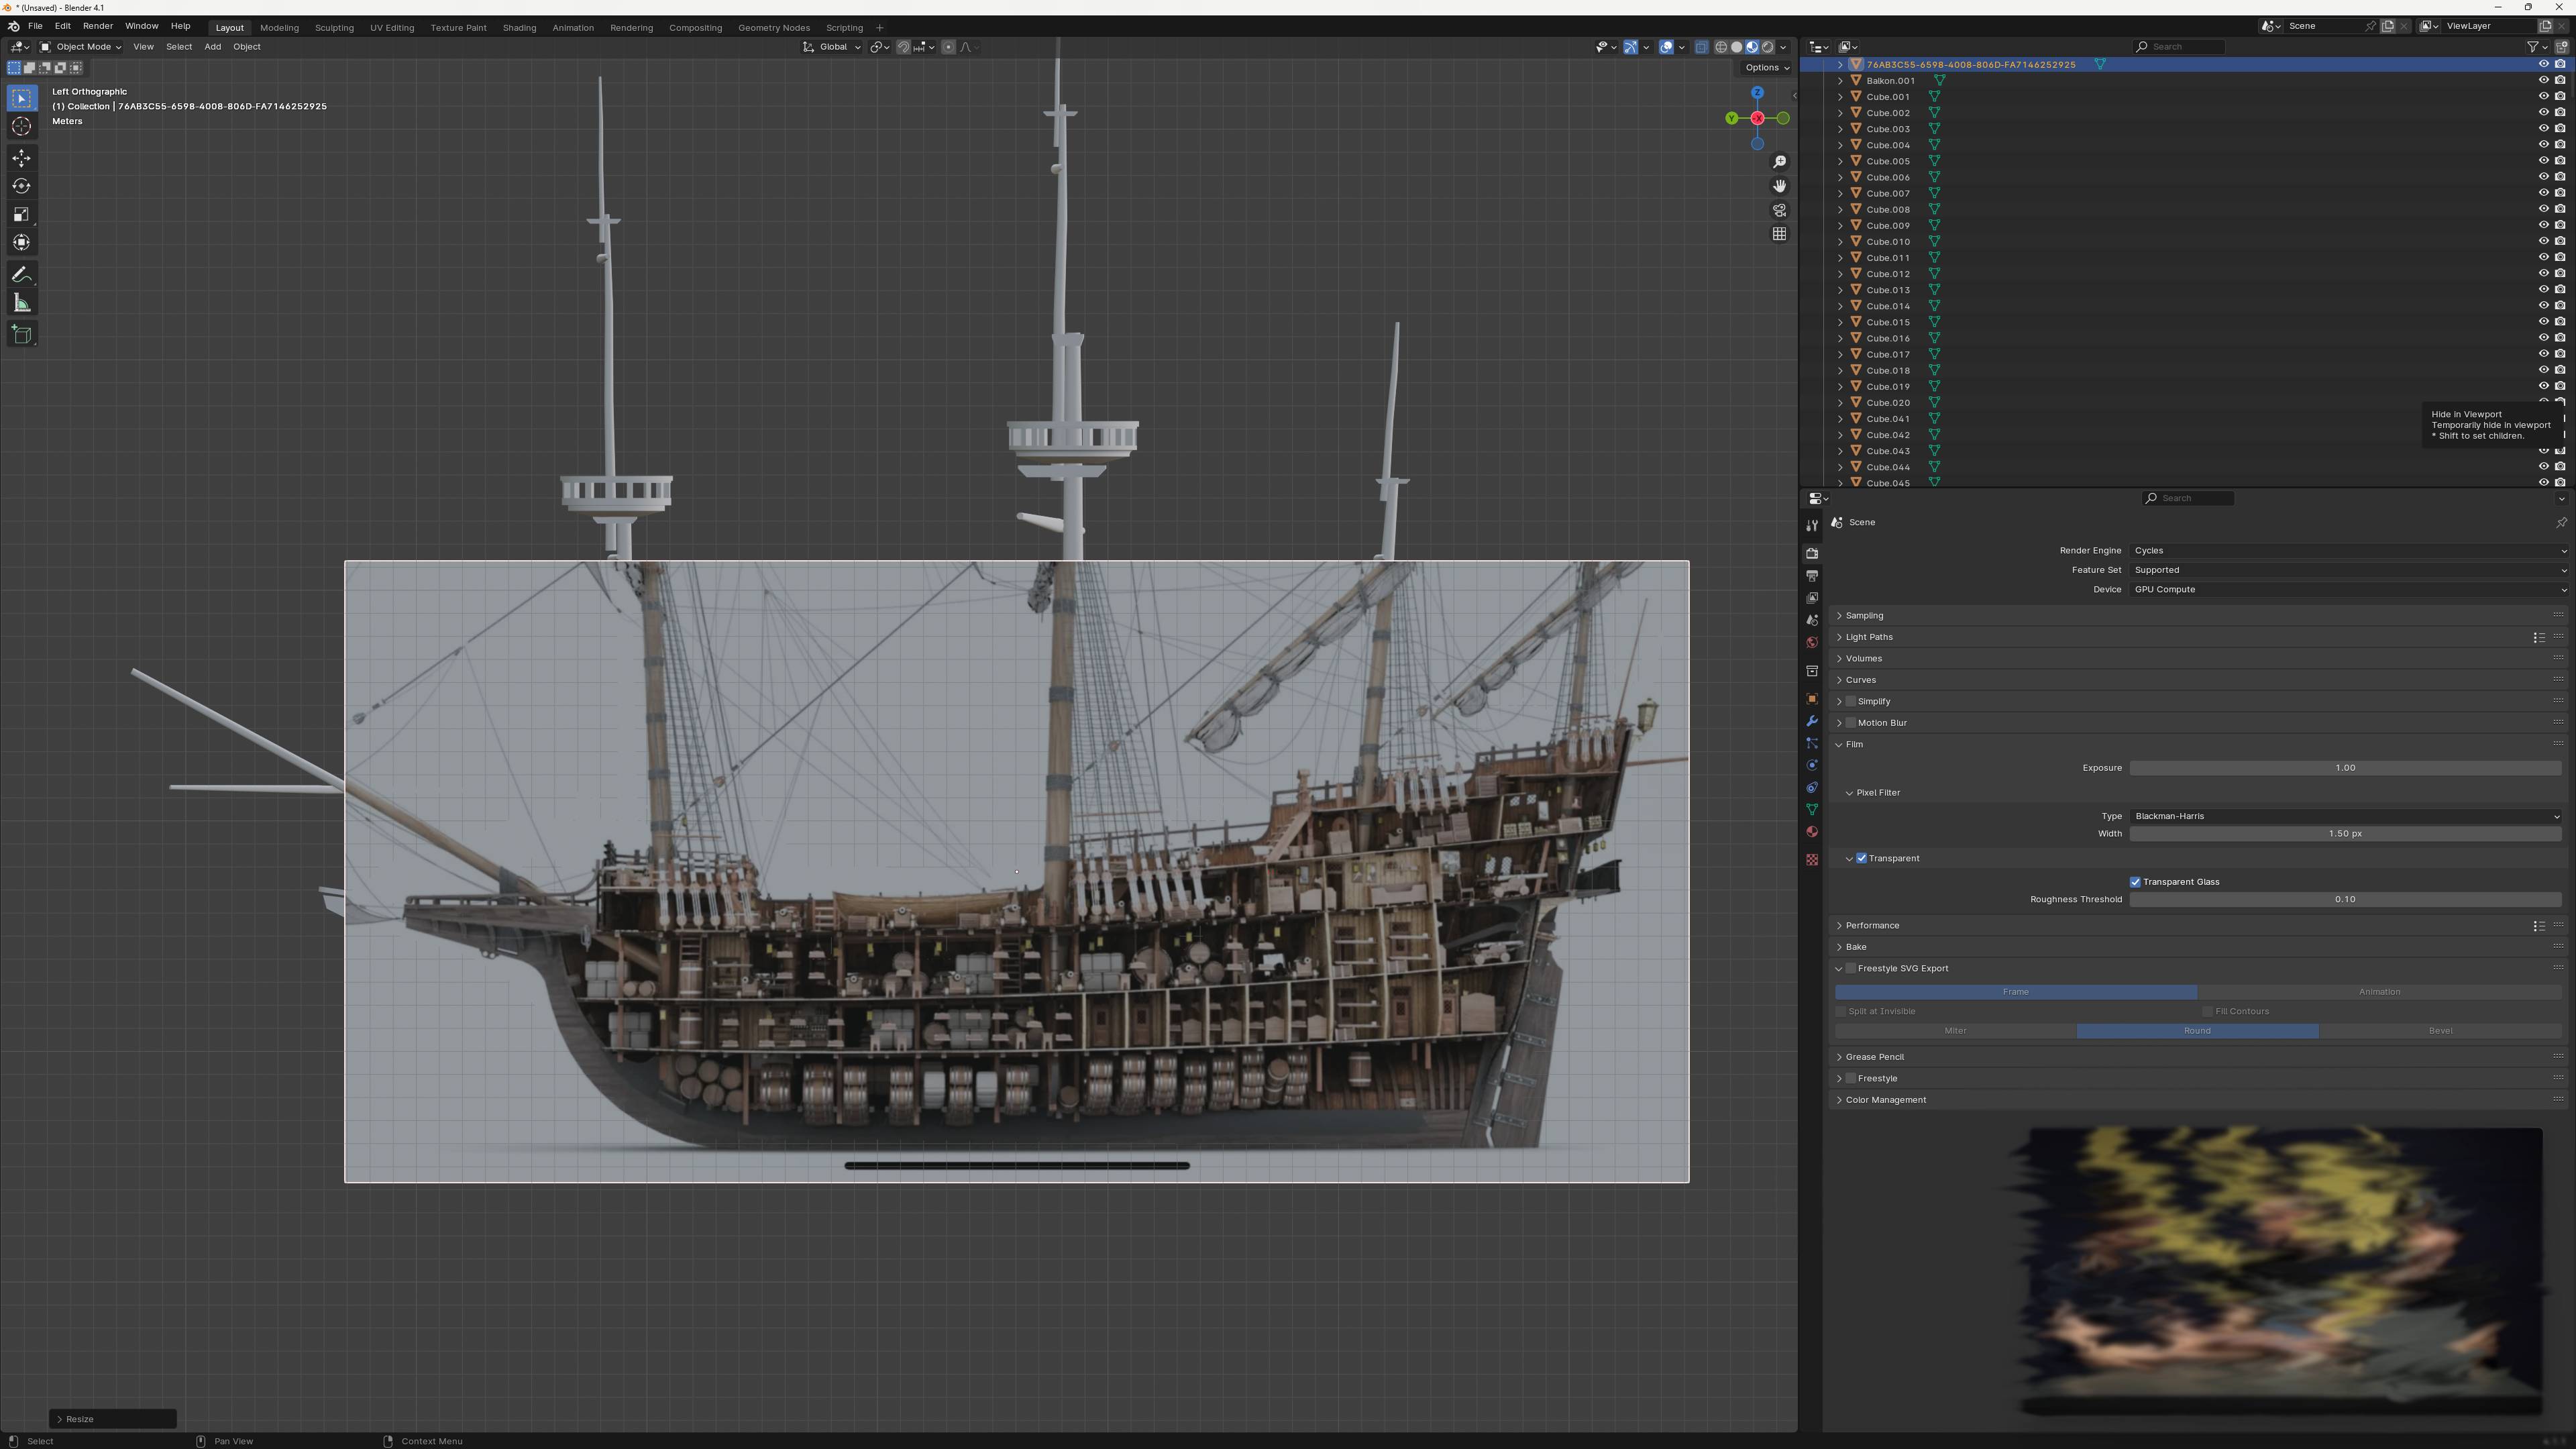The image size is (2576, 1449).
Task: Open the viewport Options button
Action: point(1767,68)
